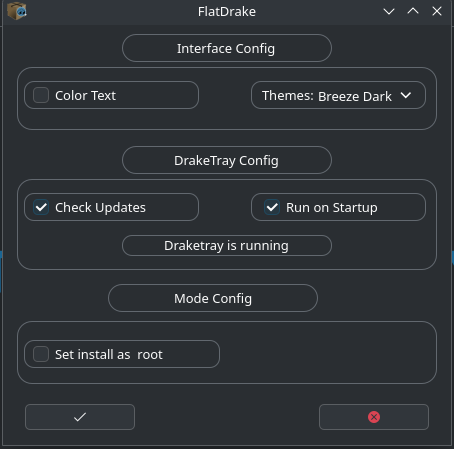Select the Breeze Dark theme value
This screenshot has height=449, width=454.
pos(355,97)
